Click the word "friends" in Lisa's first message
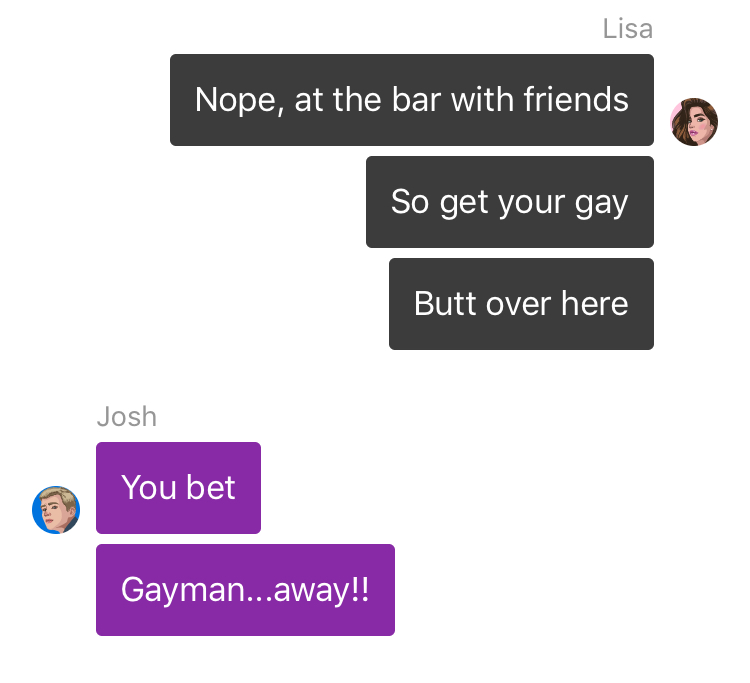 (576, 99)
